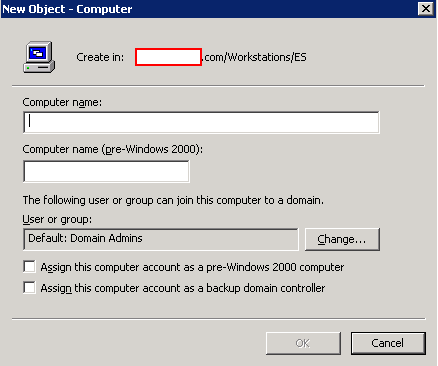This screenshot has height=366, width=438.
Task: Select the Default: Domain Admins field
Action: tap(161, 239)
